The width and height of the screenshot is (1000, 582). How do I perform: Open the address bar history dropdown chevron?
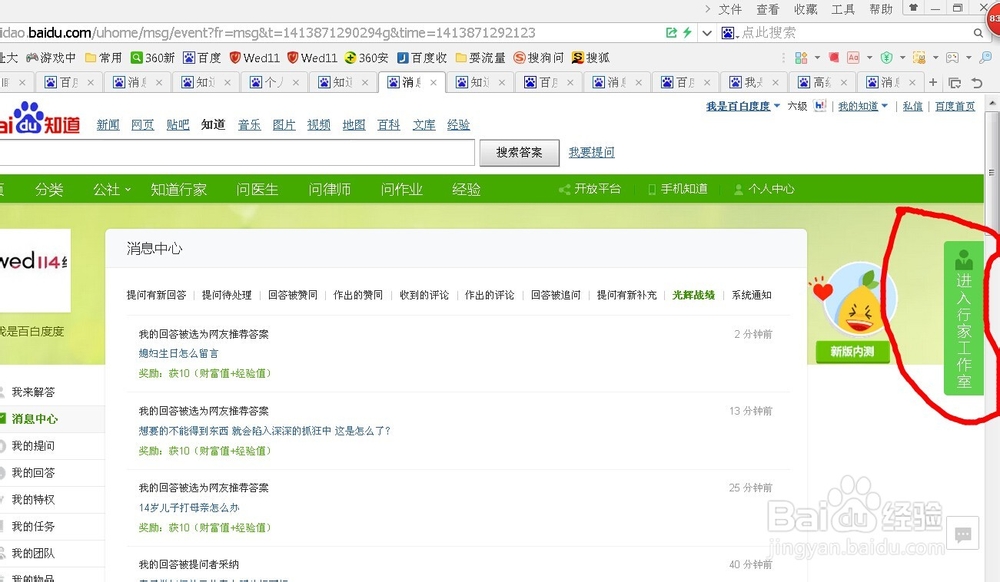click(x=706, y=31)
